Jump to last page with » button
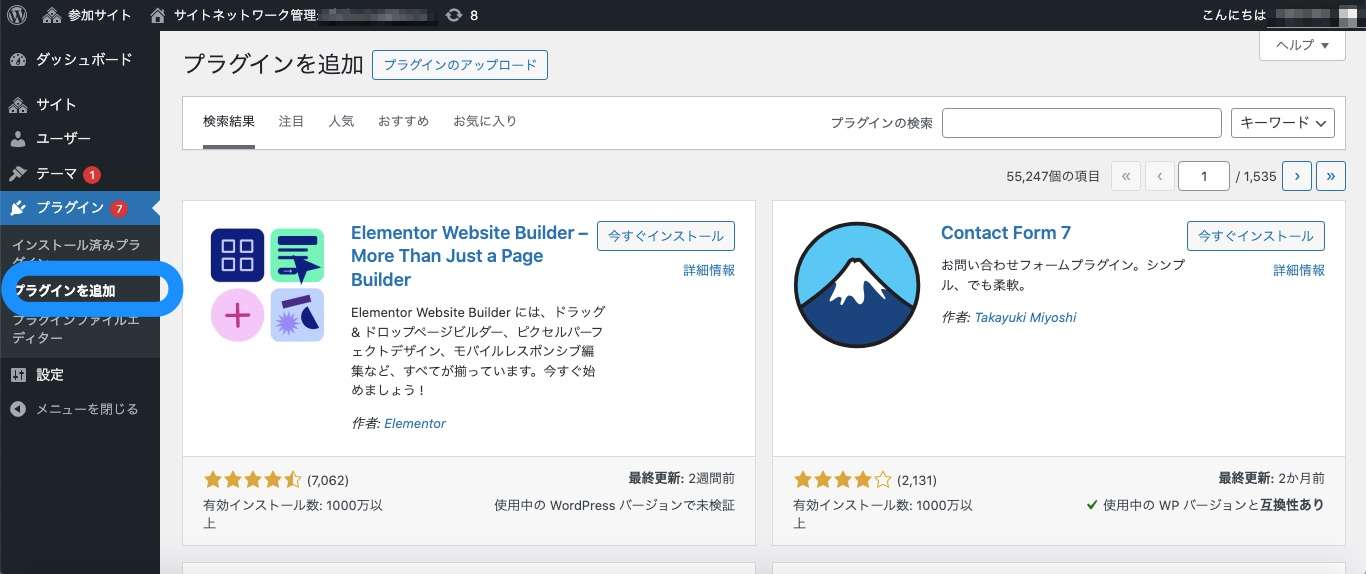 coord(1331,176)
